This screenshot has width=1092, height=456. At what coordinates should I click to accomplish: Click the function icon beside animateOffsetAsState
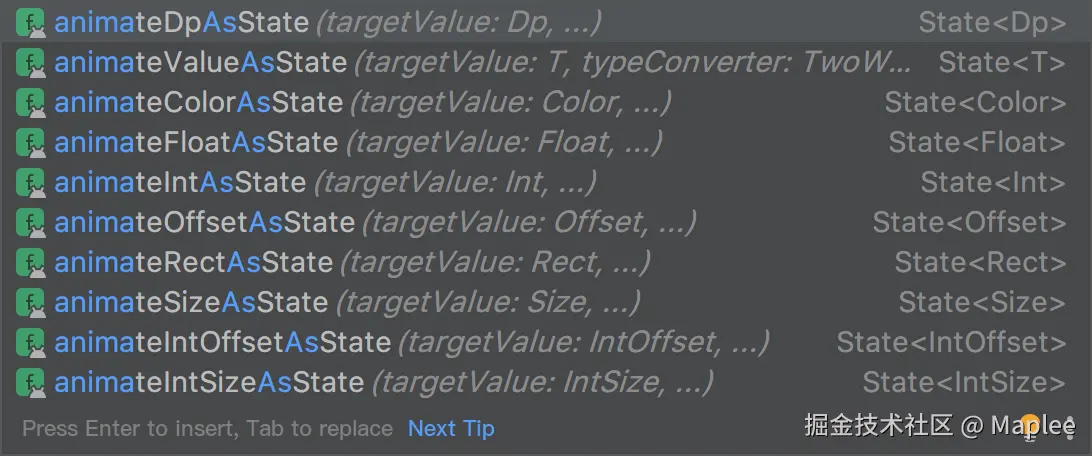[x=31, y=223]
